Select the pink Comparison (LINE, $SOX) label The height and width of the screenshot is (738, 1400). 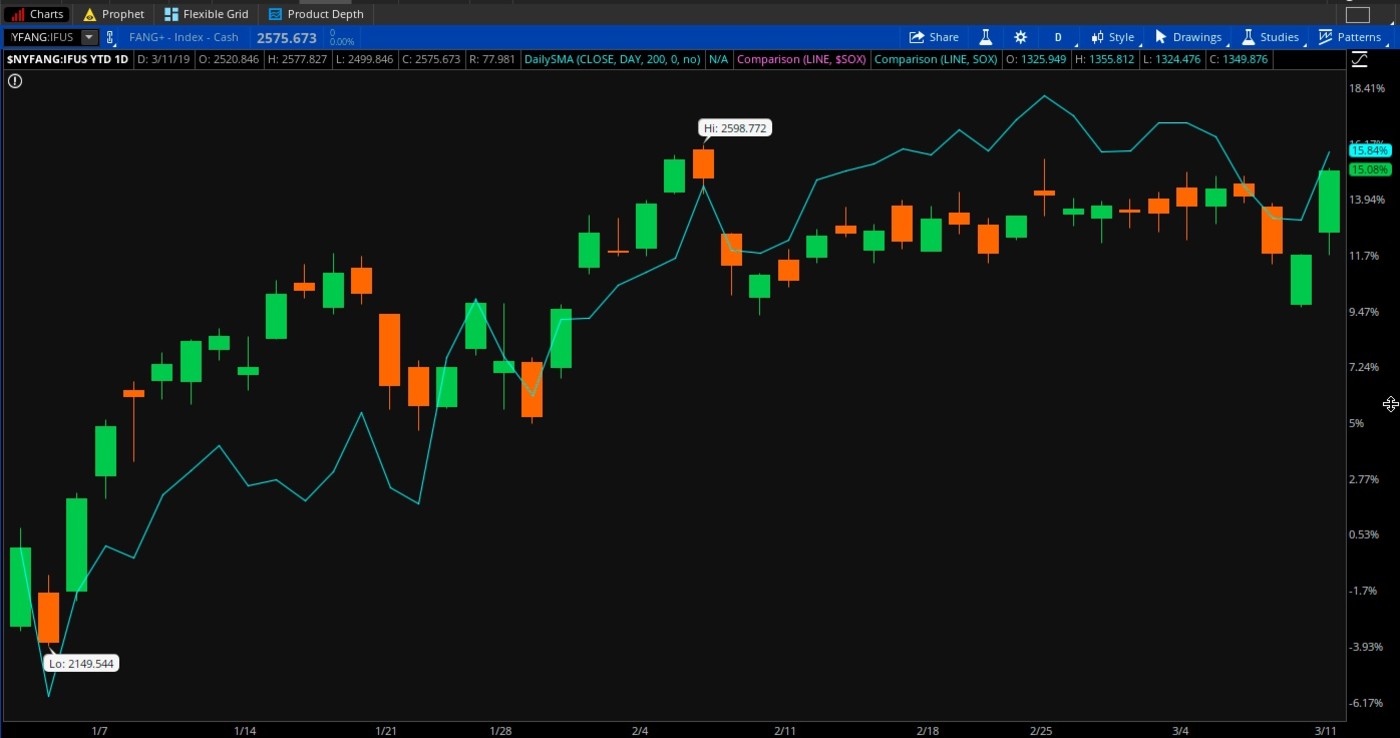[801, 59]
